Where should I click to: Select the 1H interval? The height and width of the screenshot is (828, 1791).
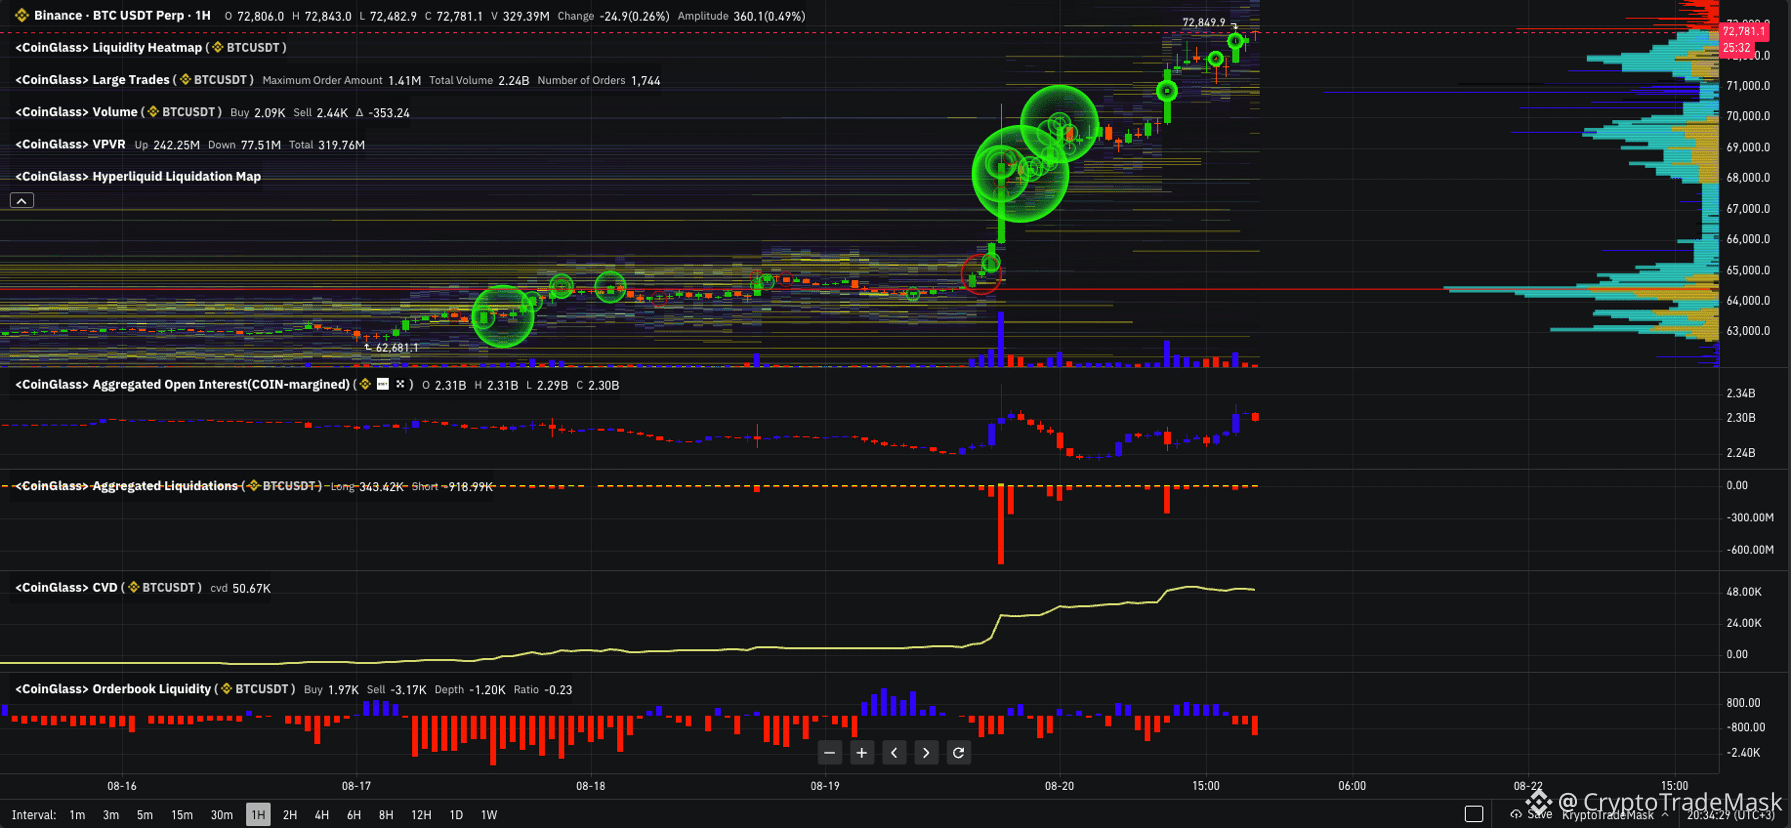point(258,815)
